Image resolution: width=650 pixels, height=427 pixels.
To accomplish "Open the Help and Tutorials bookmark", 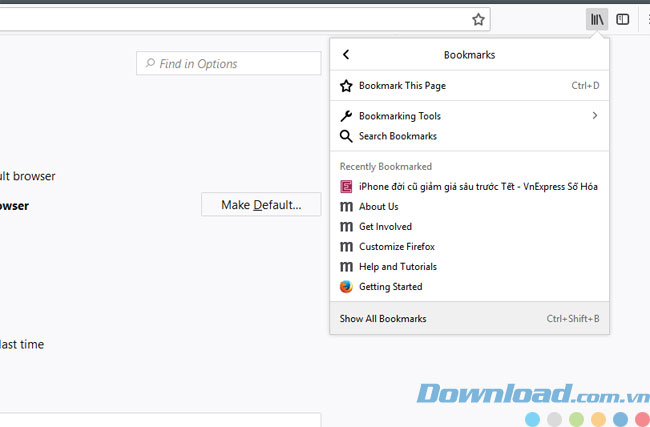I will click(397, 267).
